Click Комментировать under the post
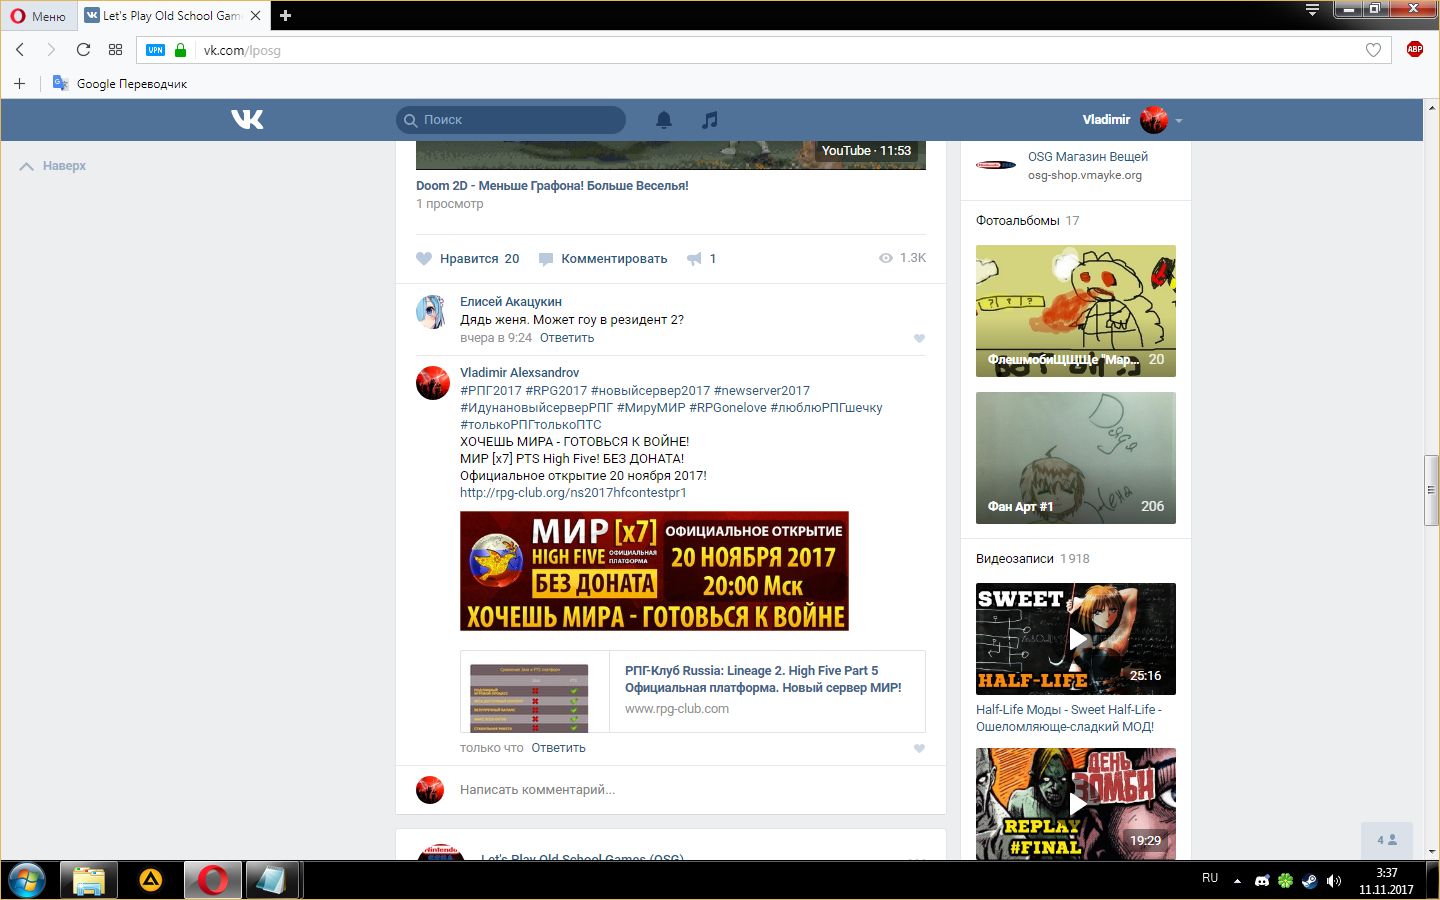The width and height of the screenshot is (1440, 900). (x=603, y=258)
